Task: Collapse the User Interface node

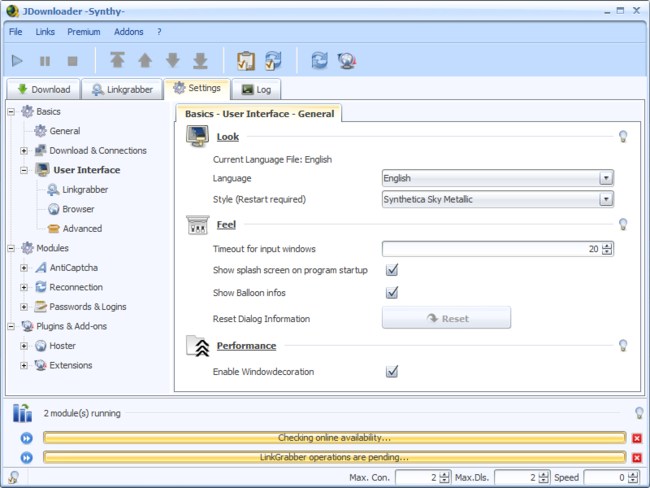Action: click(24, 170)
